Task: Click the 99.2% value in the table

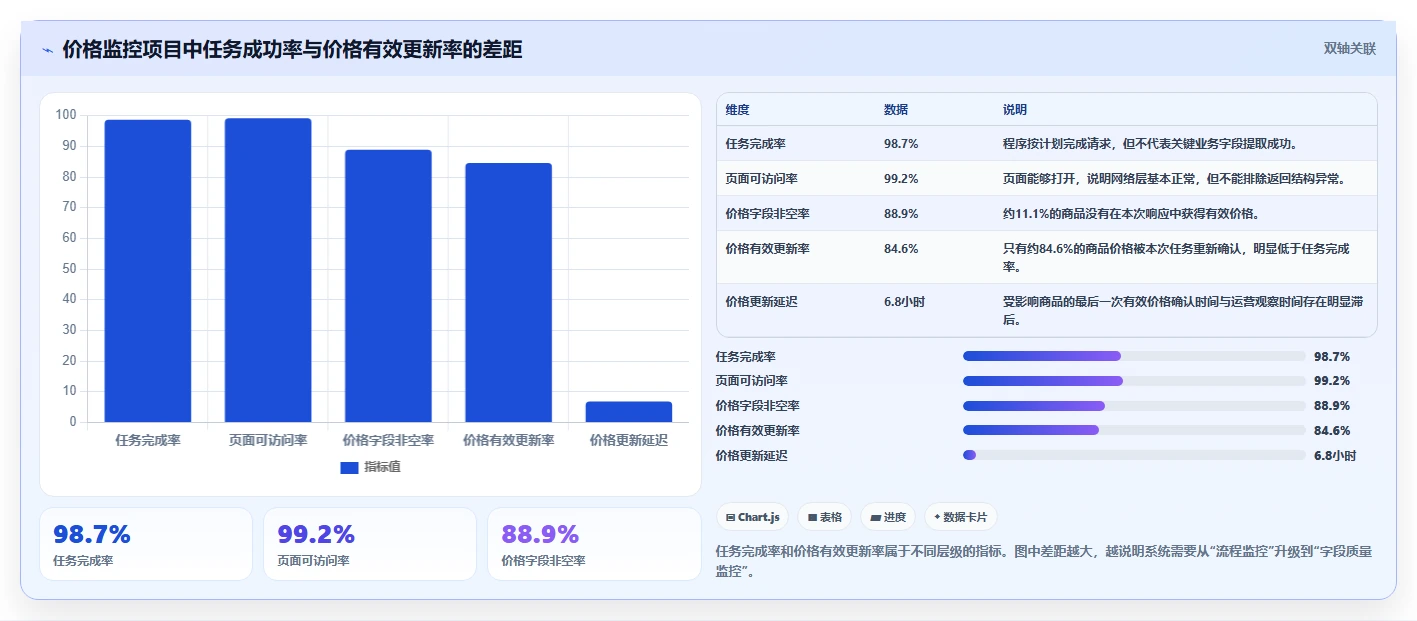Action: point(901,179)
